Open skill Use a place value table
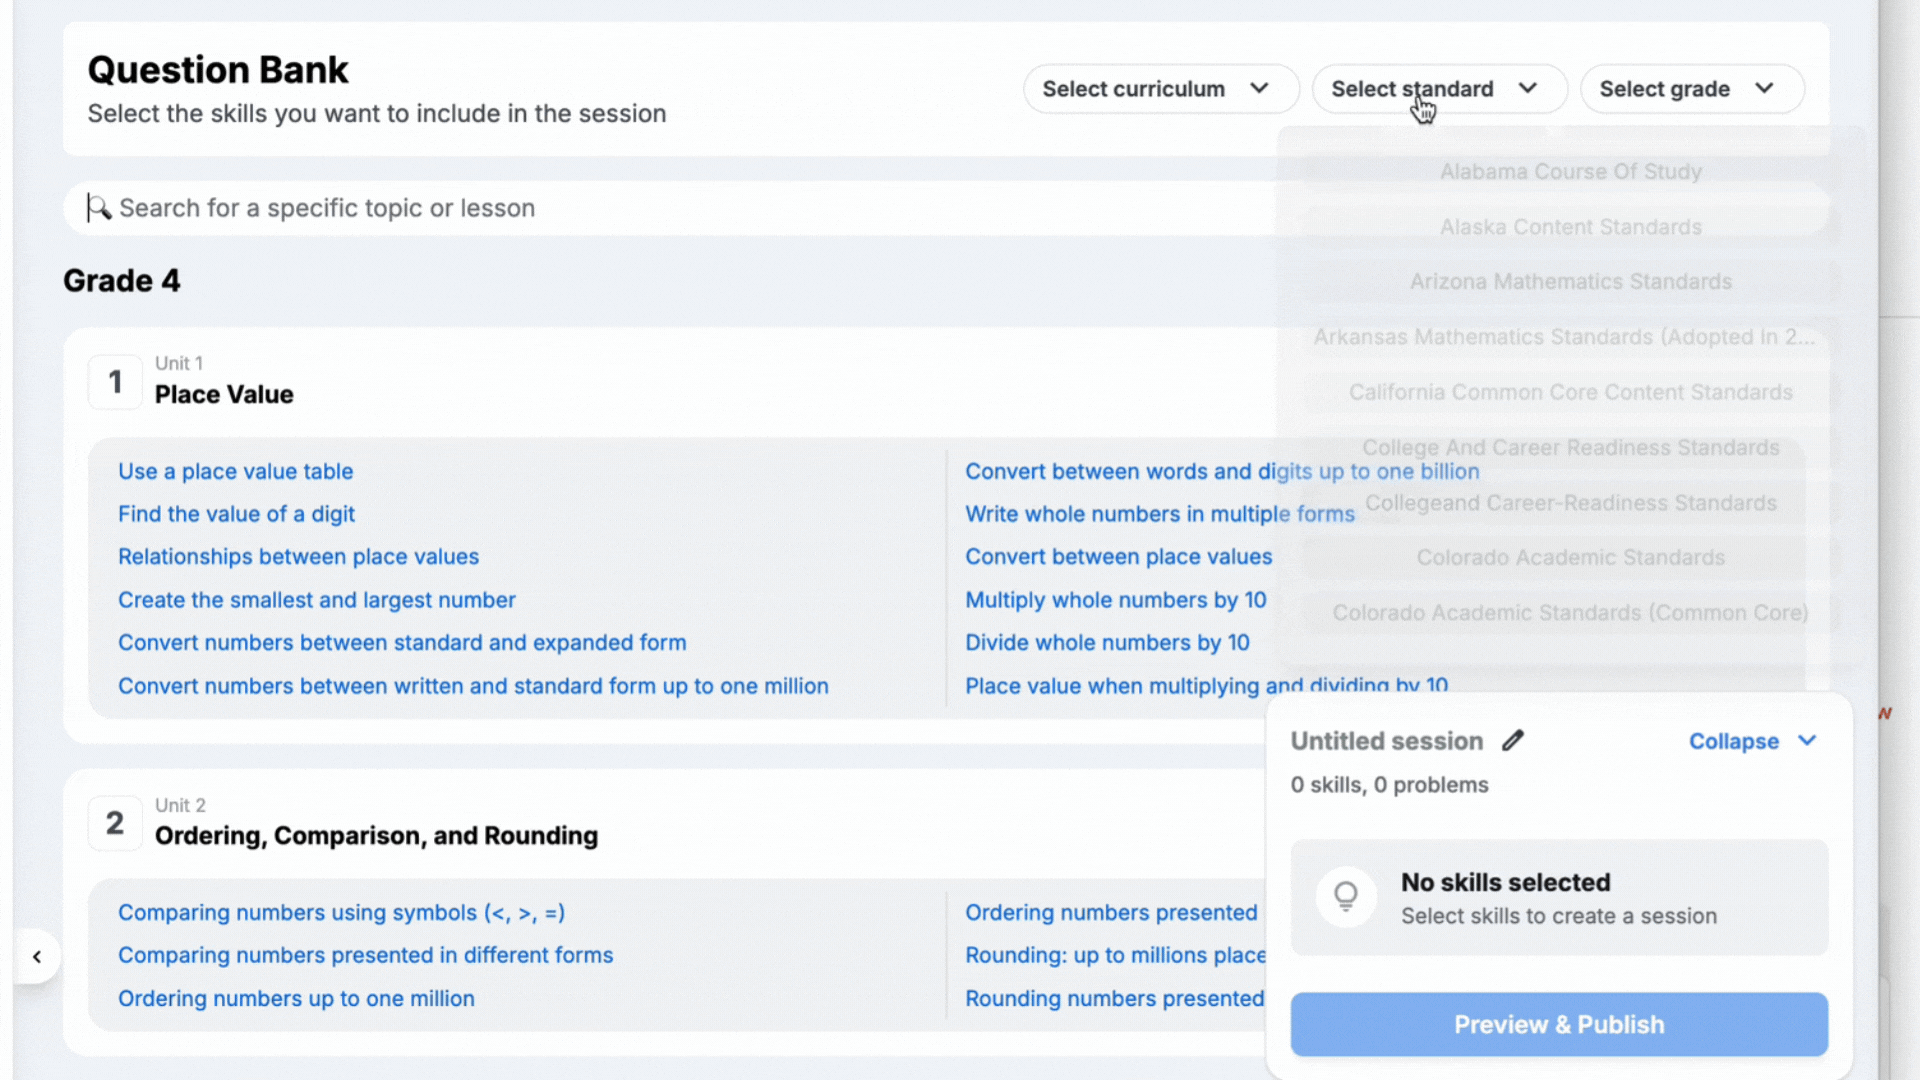 235,471
